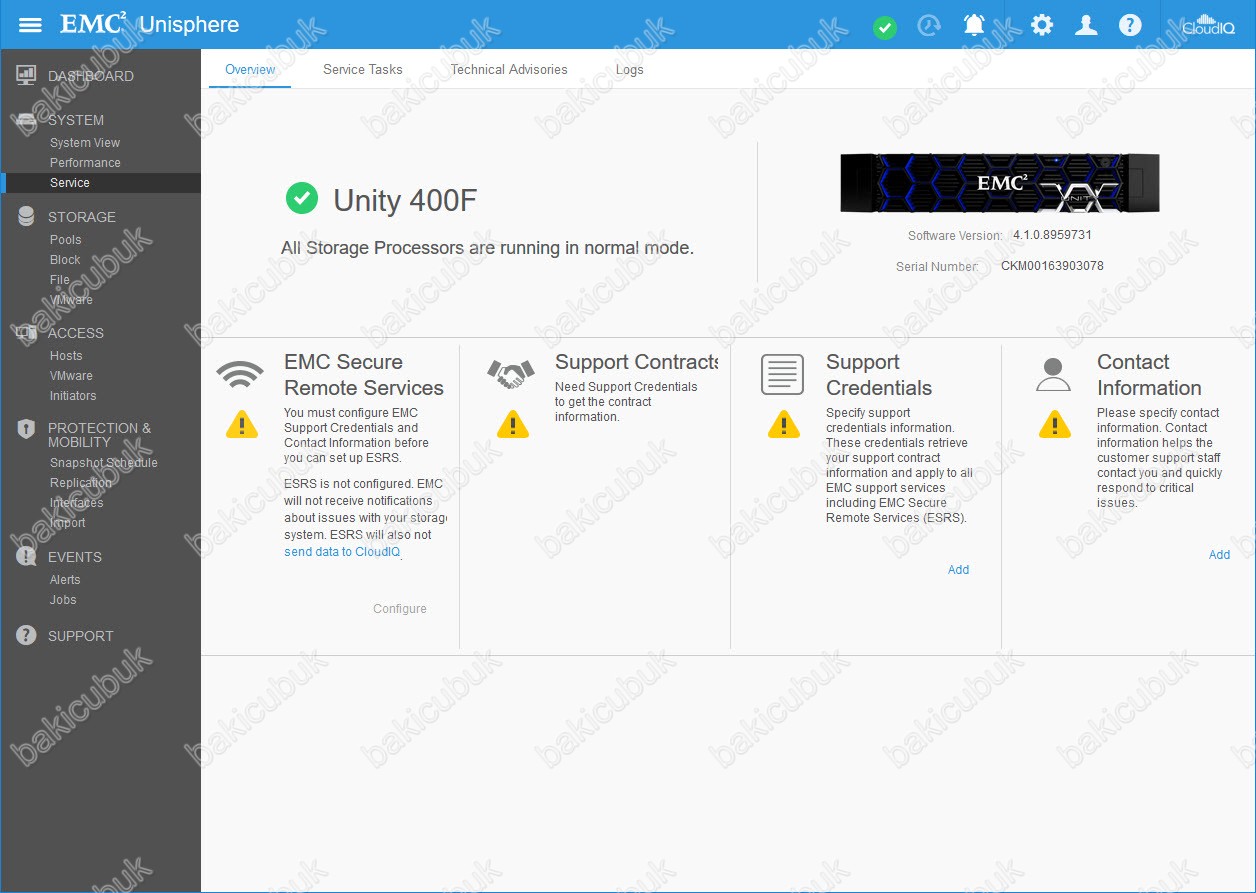This screenshot has width=1256, height=893.
Task: Click the EMC Secure Remote Services wifi icon
Action: pos(240,374)
